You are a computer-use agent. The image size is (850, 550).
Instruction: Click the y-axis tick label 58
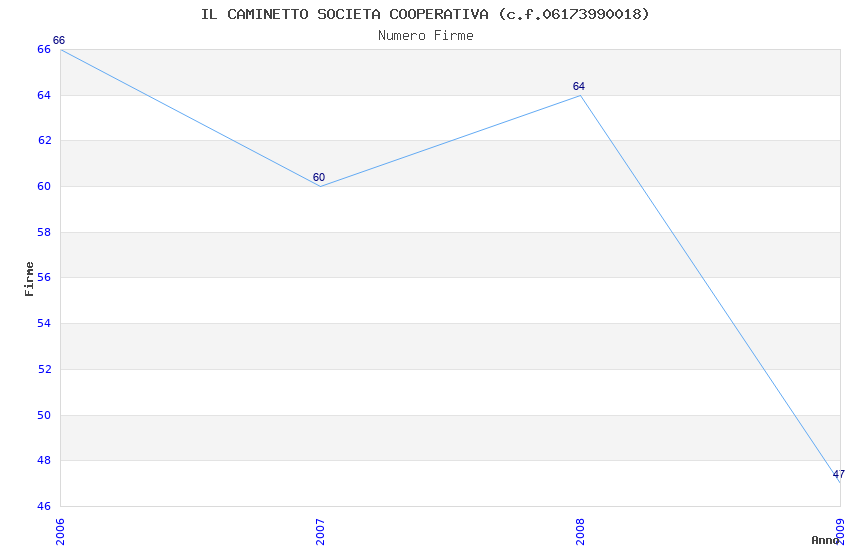coord(44,232)
